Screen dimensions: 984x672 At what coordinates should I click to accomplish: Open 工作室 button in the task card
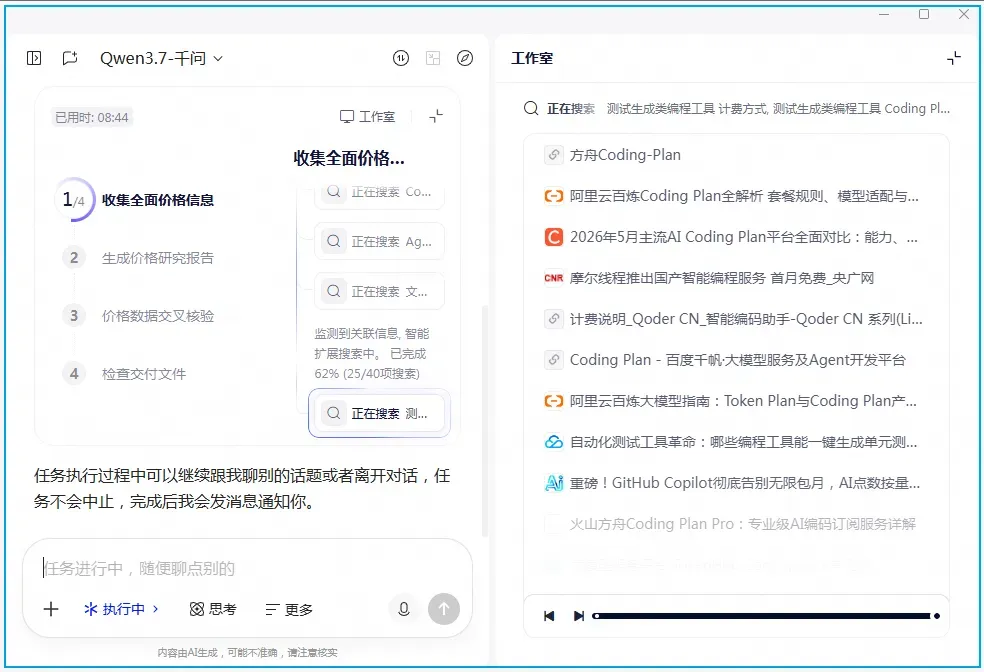[x=368, y=117]
